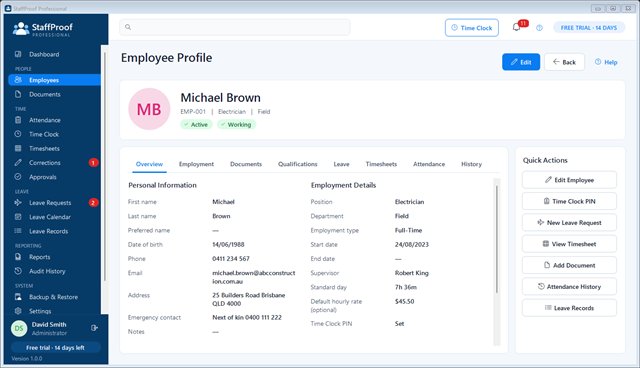Viewport: 640px width, 368px height.
Task: Click the hourly rate $45.50
Action: pyautogui.click(x=404, y=301)
